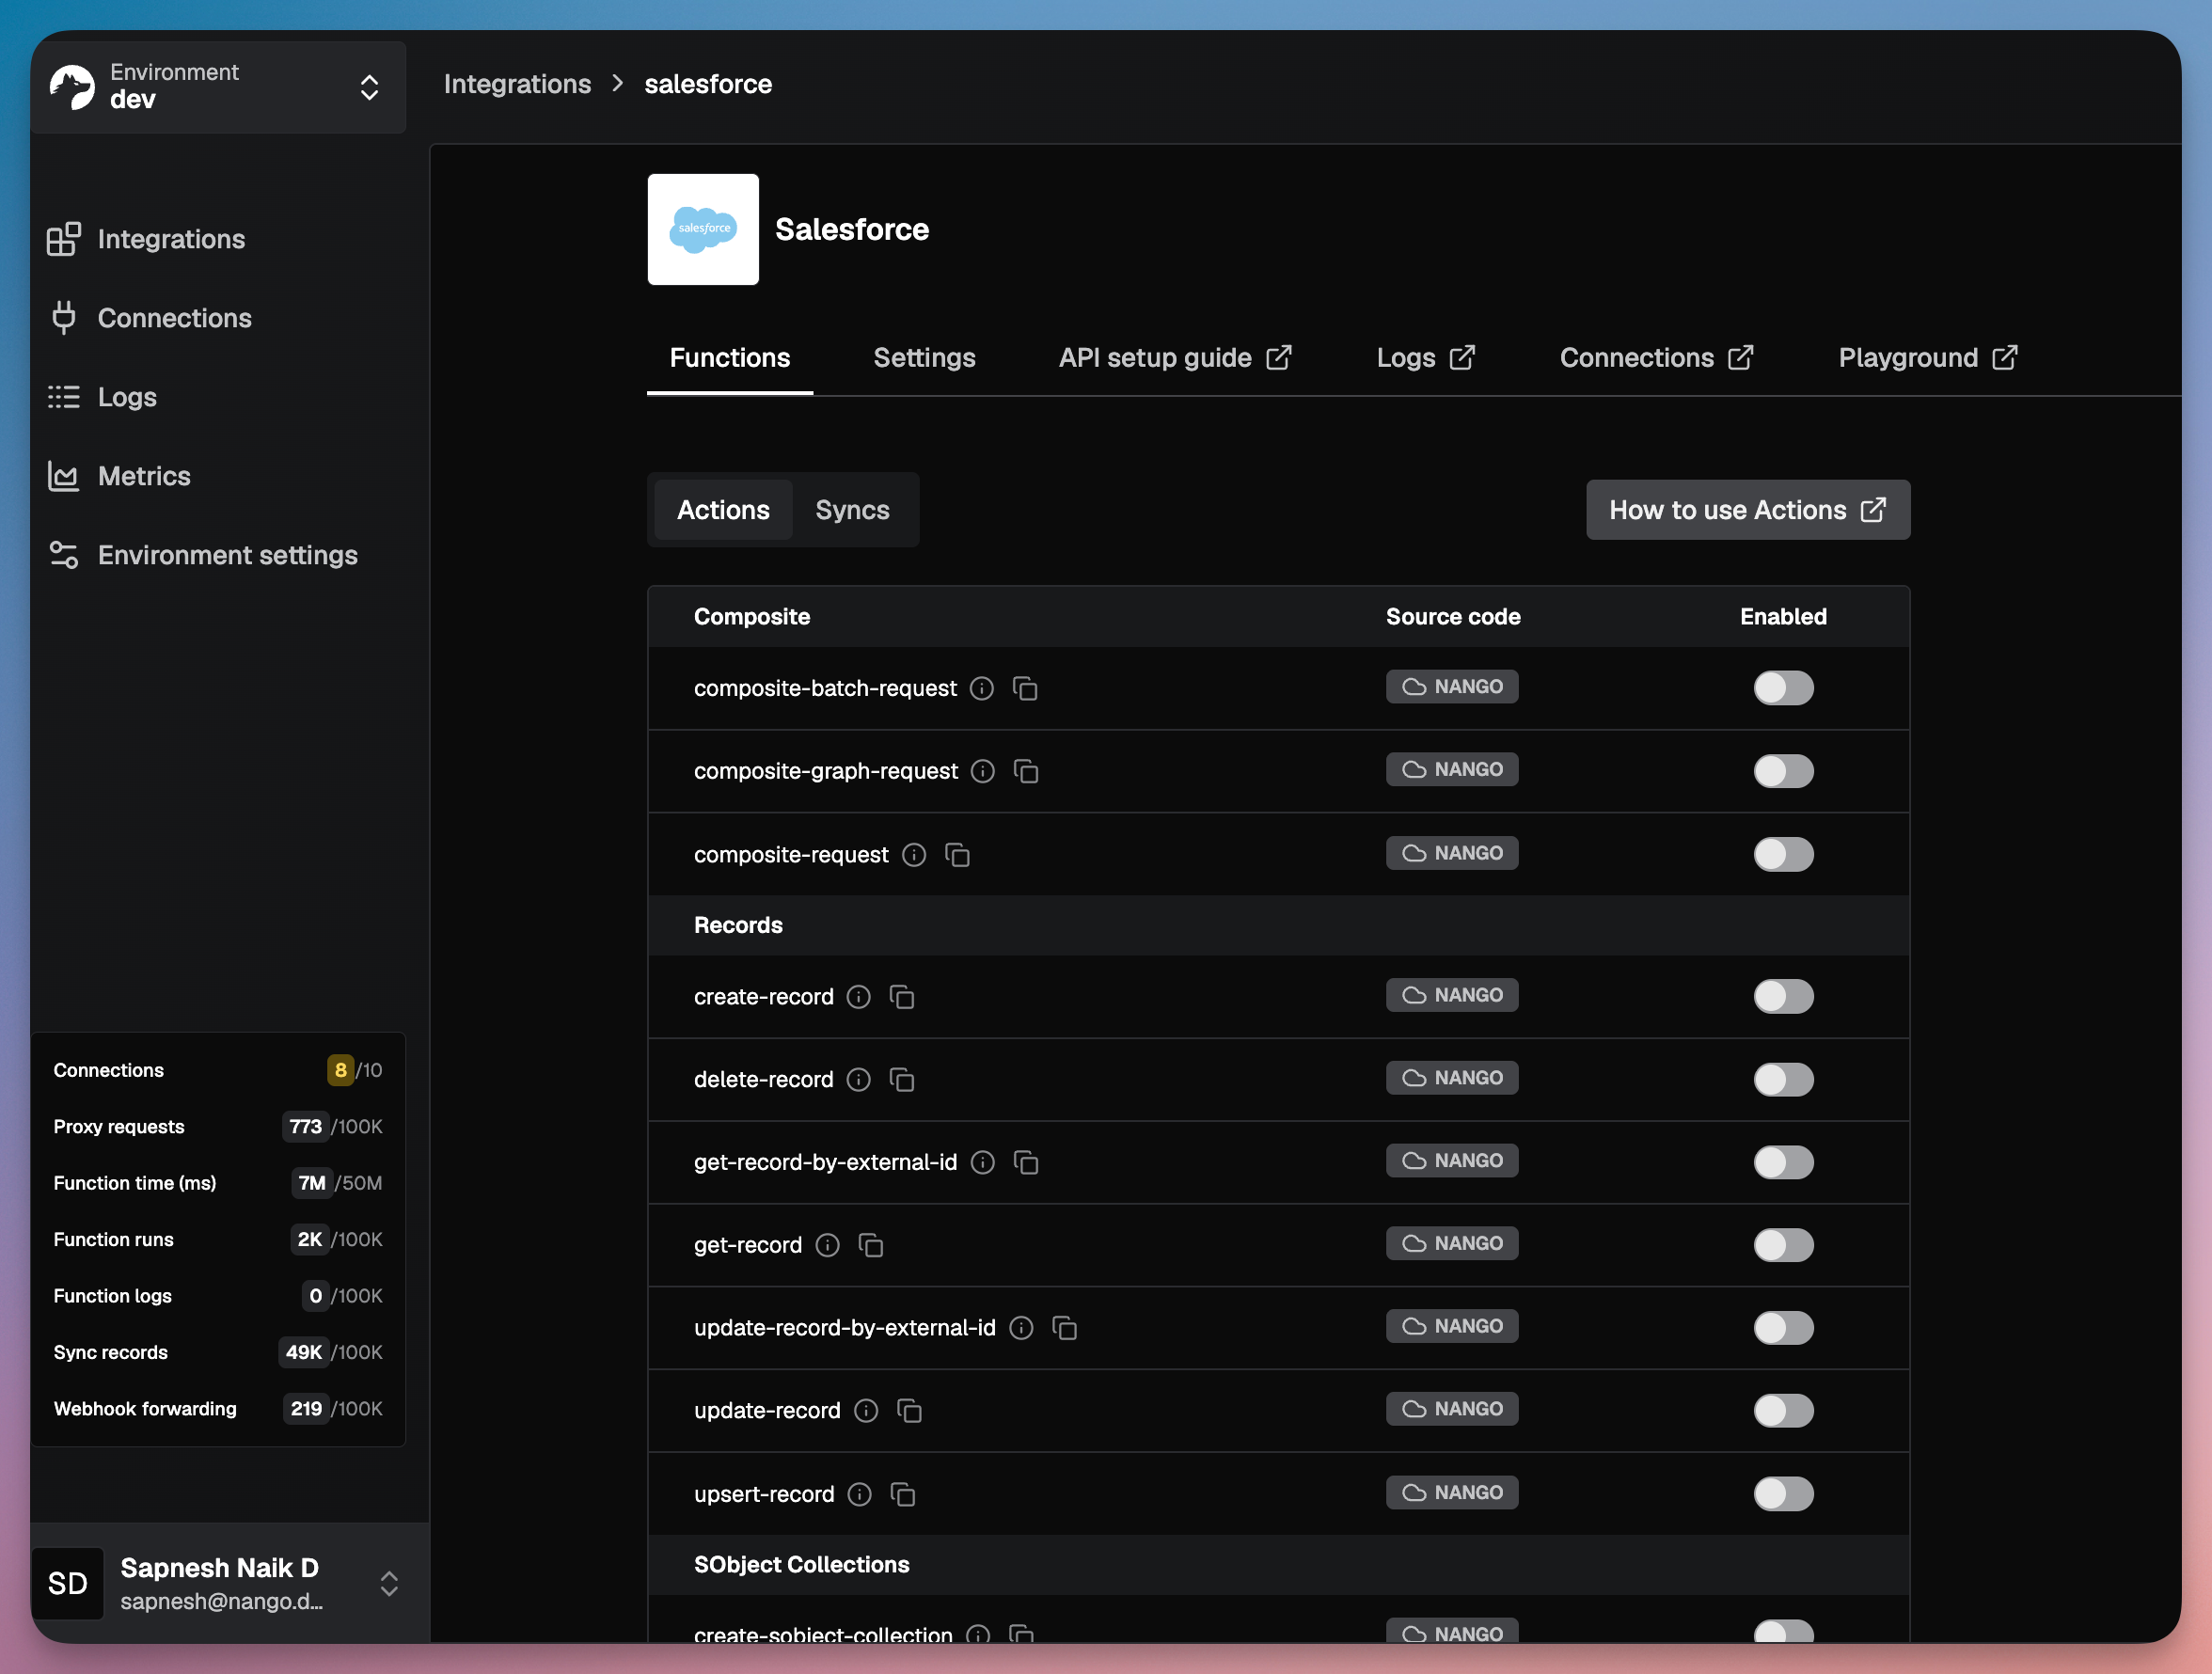Click the Function time (ms) usage row
Image resolution: width=2212 pixels, height=1674 pixels.
click(218, 1183)
